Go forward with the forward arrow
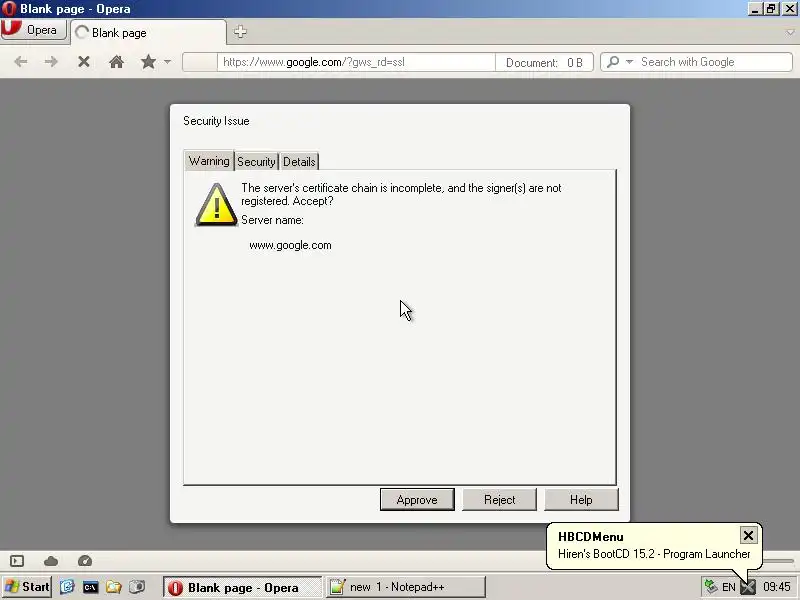Image resolution: width=800 pixels, height=600 pixels. pos(51,62)
